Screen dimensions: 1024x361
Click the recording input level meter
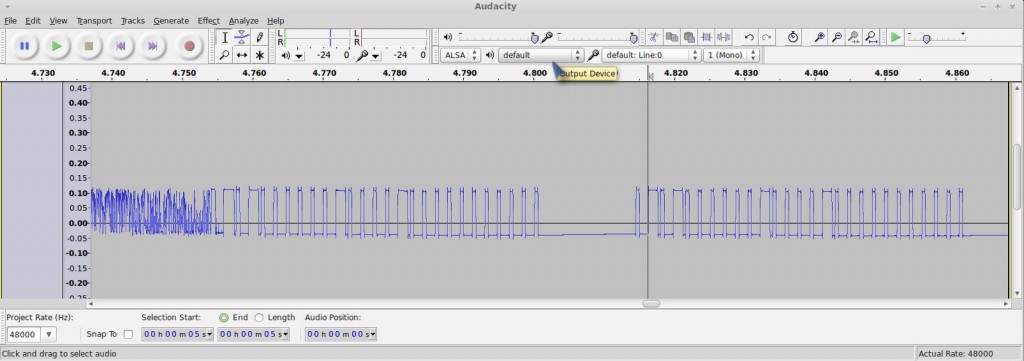(391, 37)
